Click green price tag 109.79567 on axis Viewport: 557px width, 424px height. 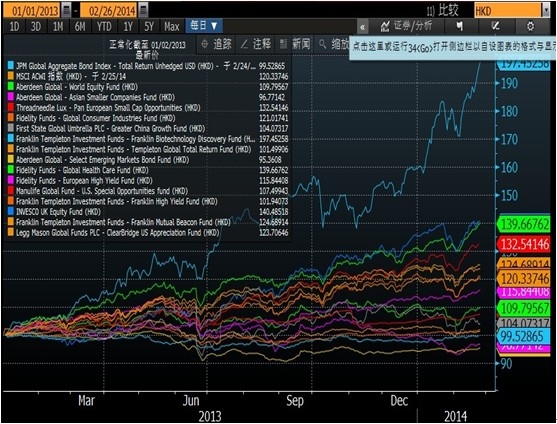[x=525, y=308]
